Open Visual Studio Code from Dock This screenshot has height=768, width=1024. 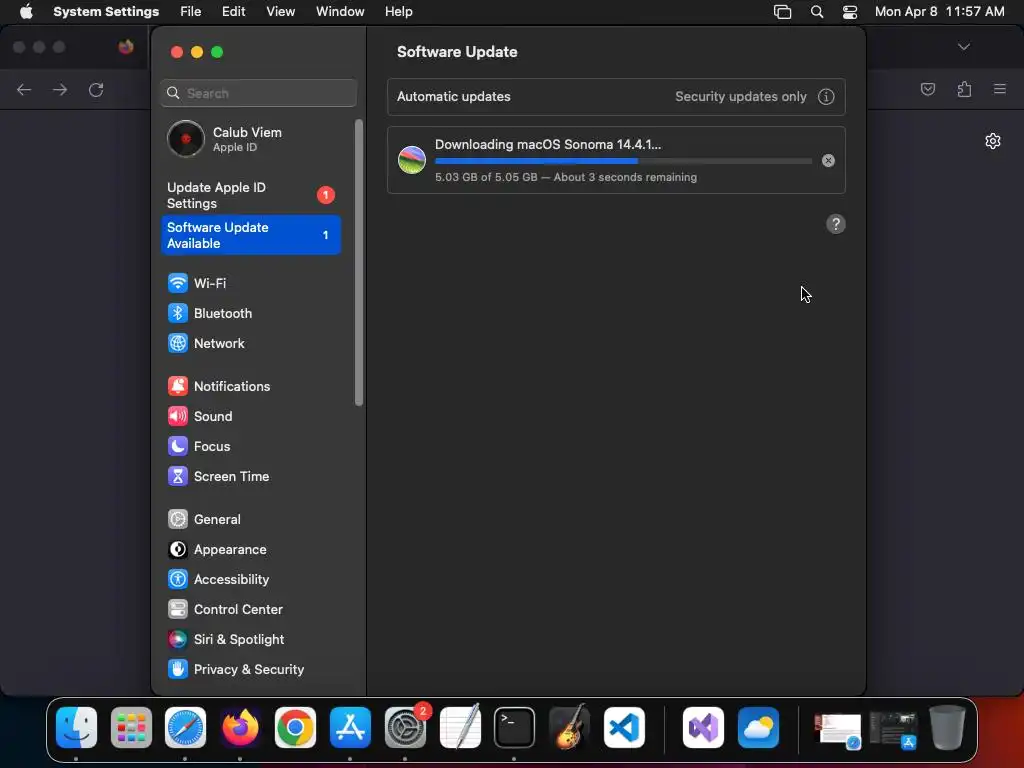click(624, 728)
